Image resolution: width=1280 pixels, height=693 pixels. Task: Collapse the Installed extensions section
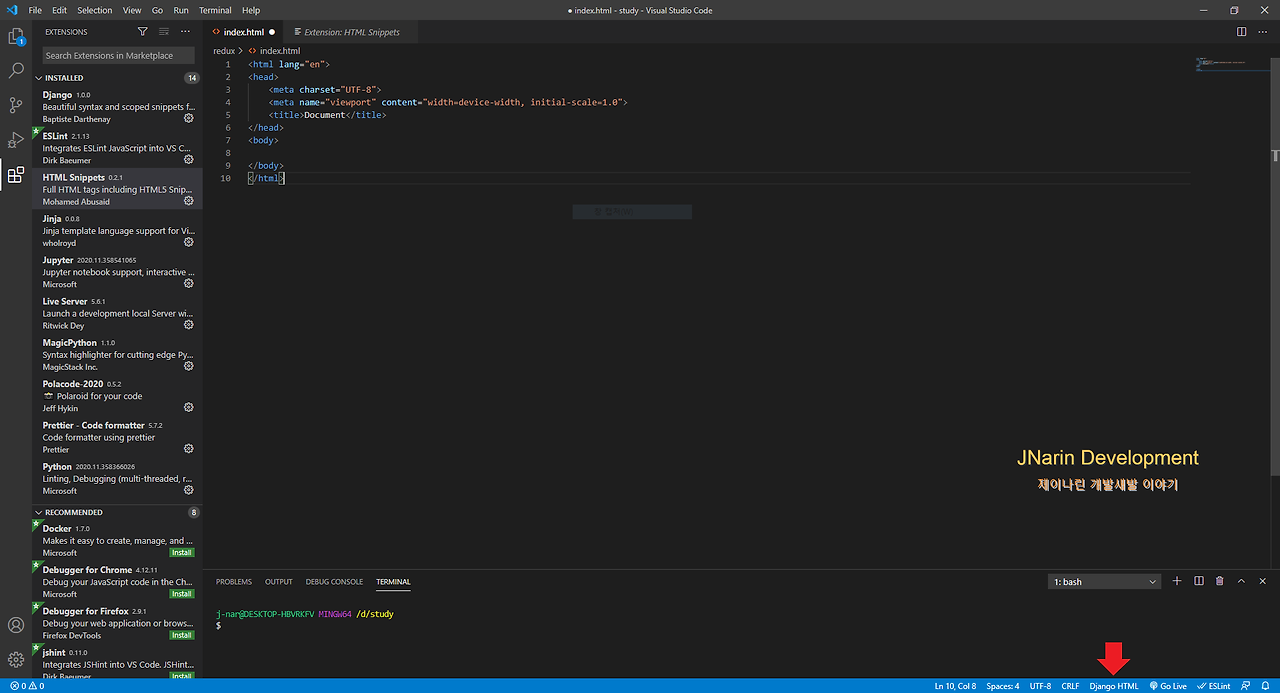[119, 77]
